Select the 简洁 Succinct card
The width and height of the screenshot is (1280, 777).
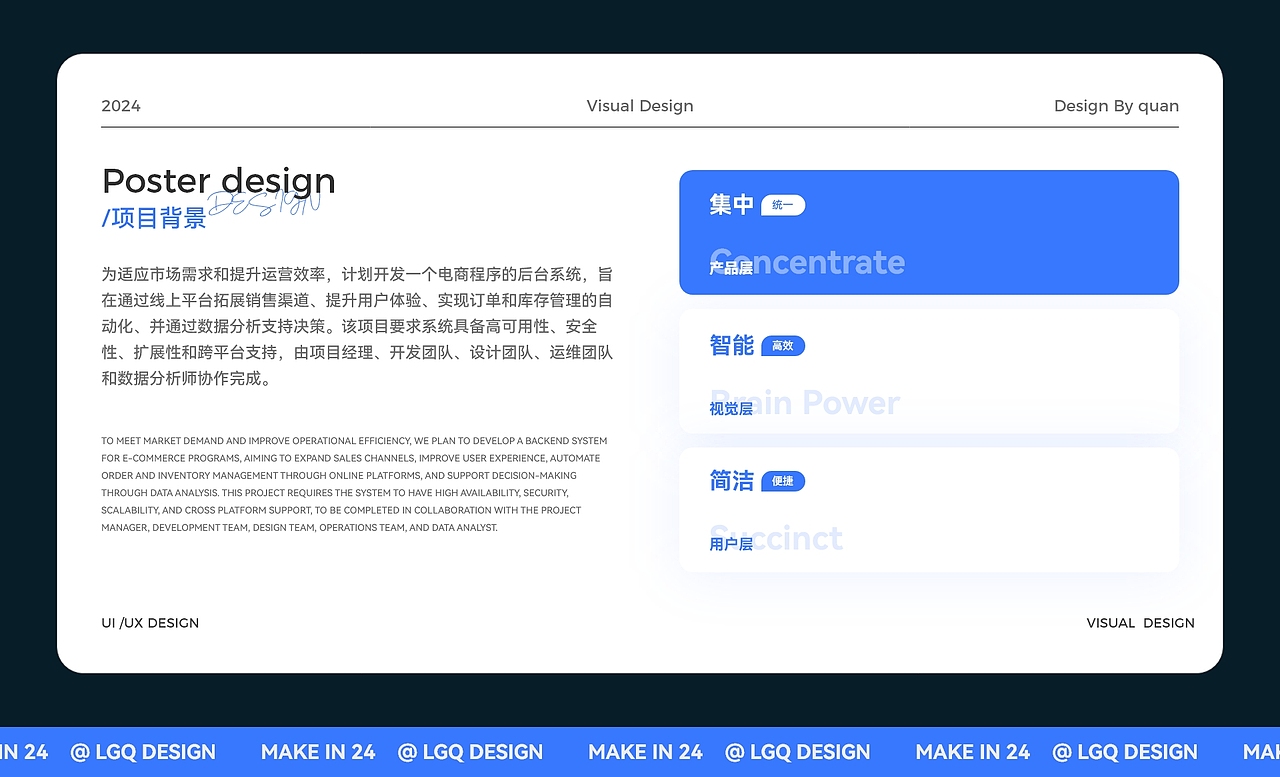click(929, 510)
